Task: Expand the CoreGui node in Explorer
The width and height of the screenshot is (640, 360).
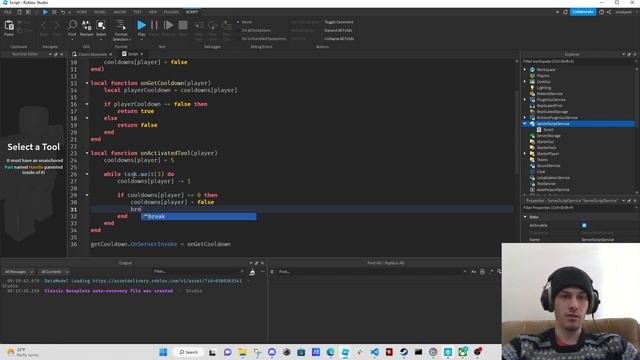Action: point(525,82)
